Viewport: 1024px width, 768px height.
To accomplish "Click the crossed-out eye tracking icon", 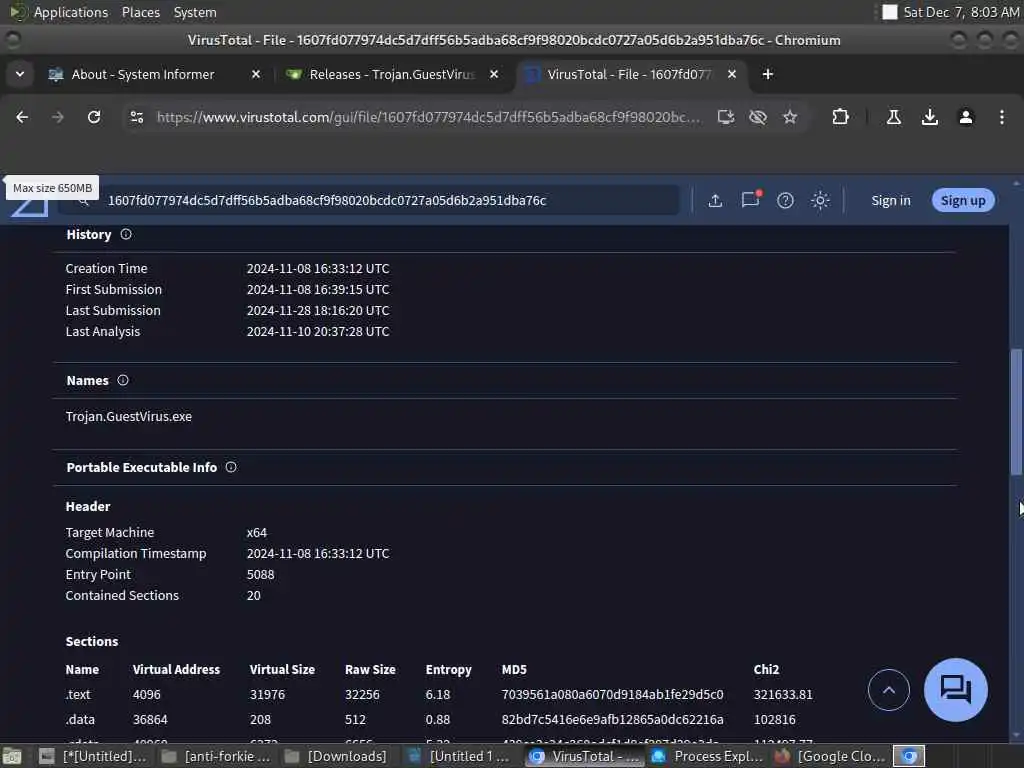I will click(x=758, y=117).
